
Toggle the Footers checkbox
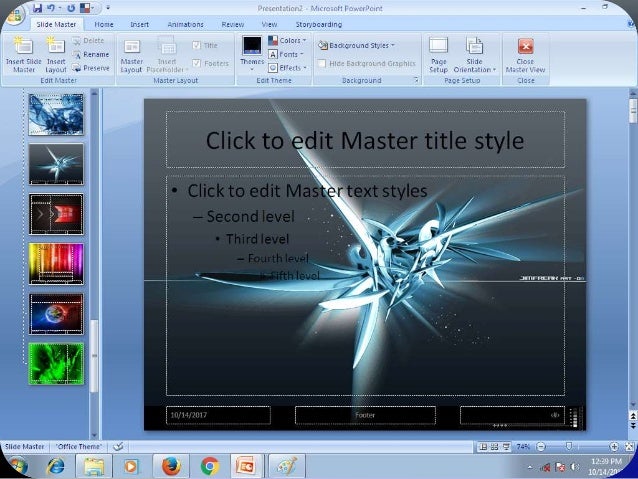197,63
